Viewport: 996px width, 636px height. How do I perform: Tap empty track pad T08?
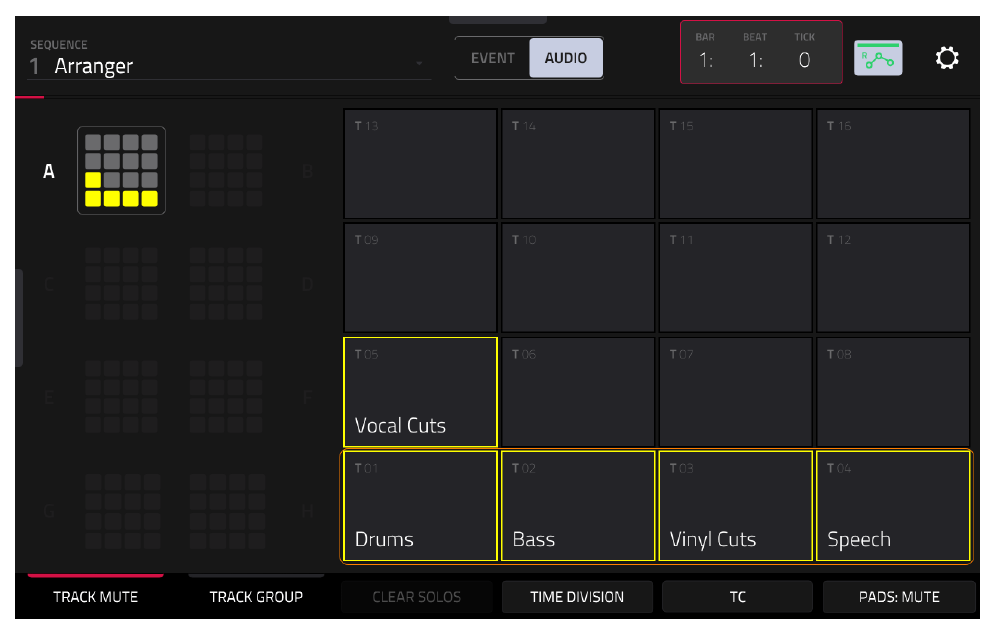[893, 392]
